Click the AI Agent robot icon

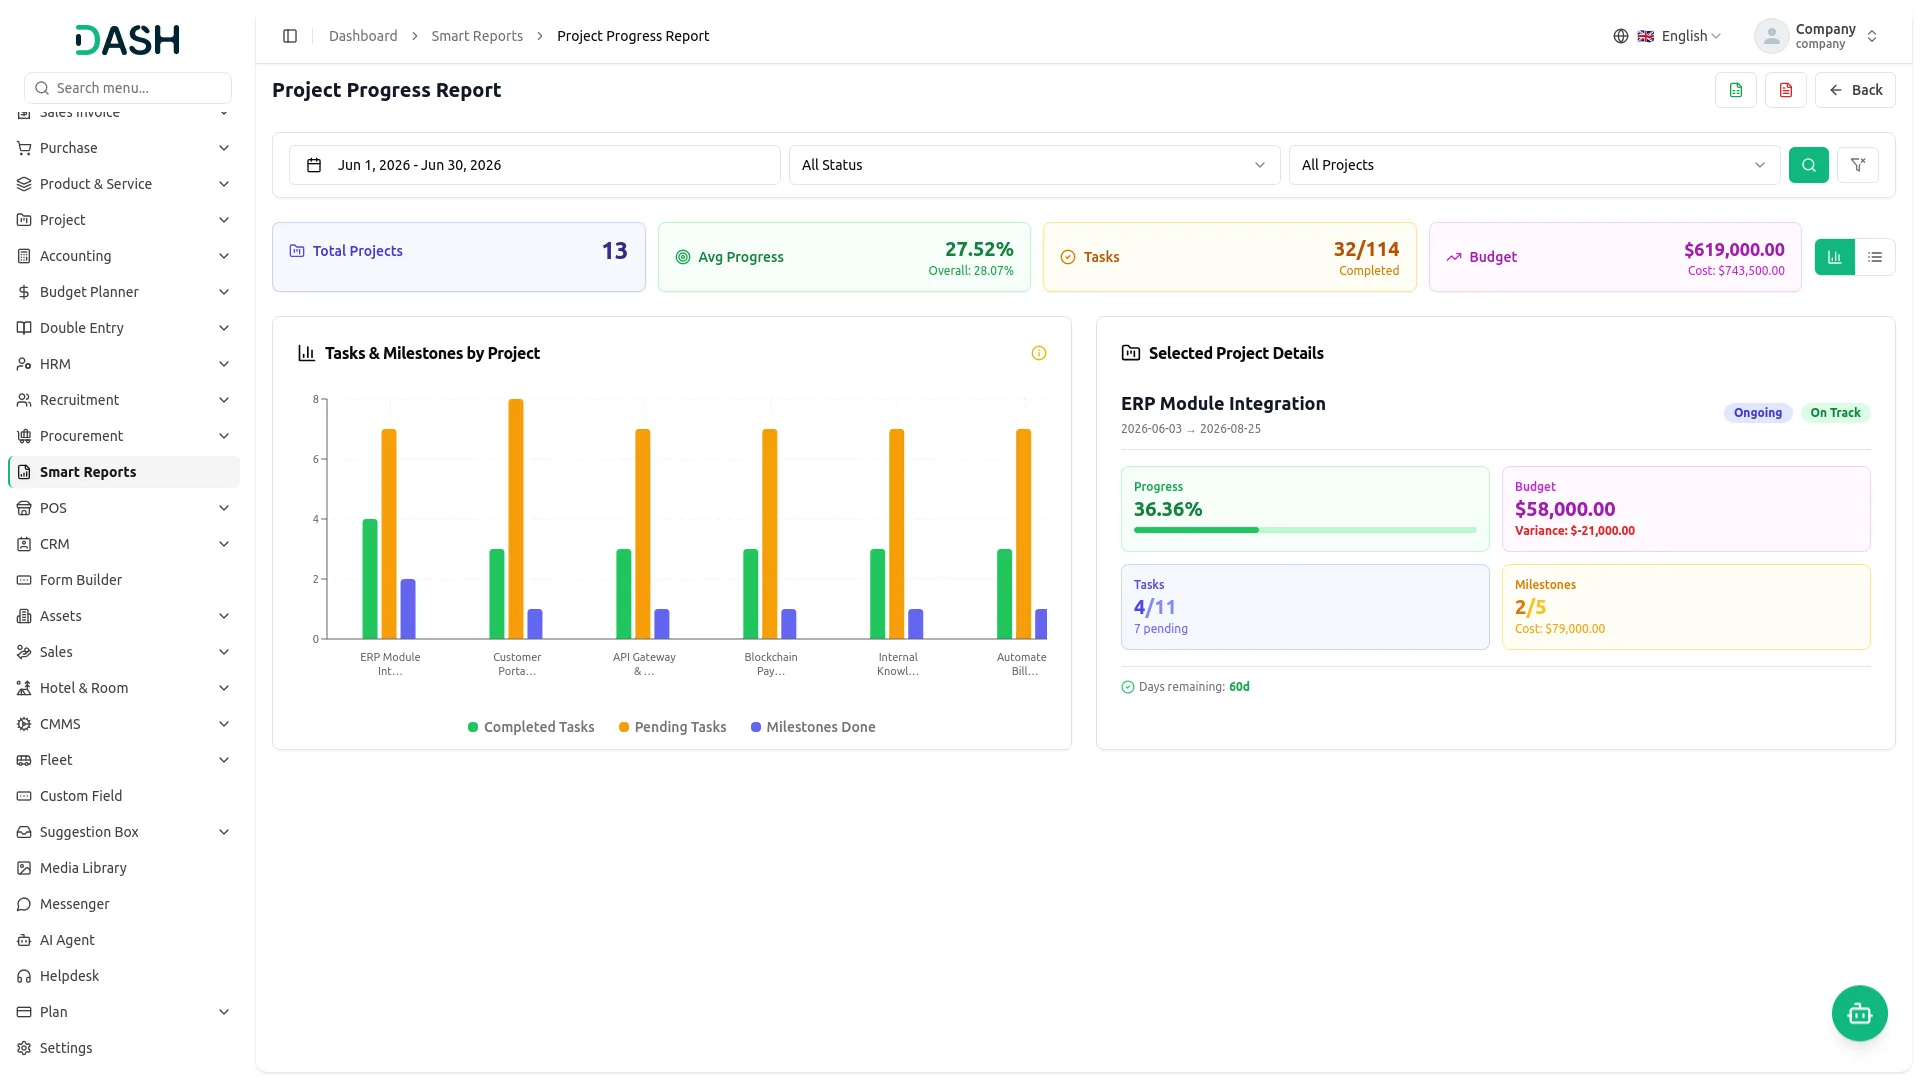coord(24,940)
